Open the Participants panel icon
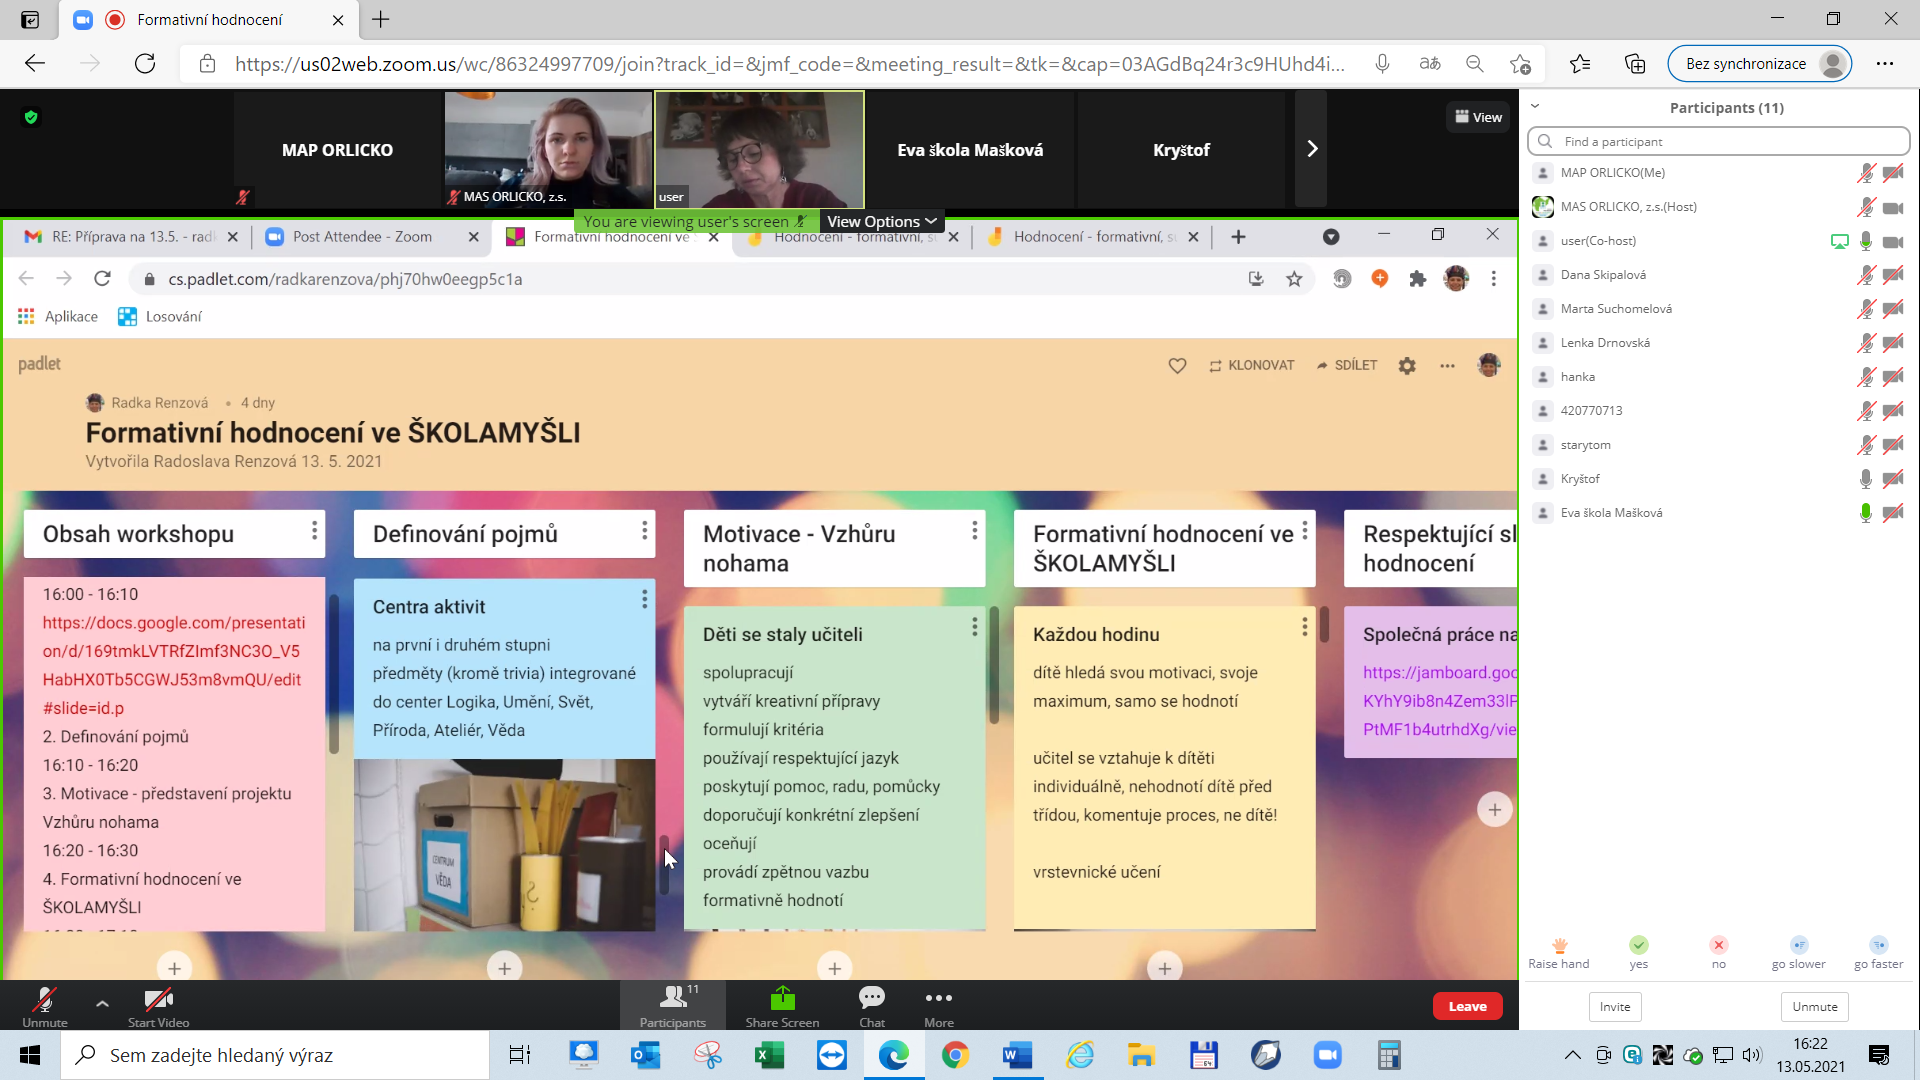The height and width of the screenshot is (1080, 1920). pyautogui.click(x=673, y=998)
